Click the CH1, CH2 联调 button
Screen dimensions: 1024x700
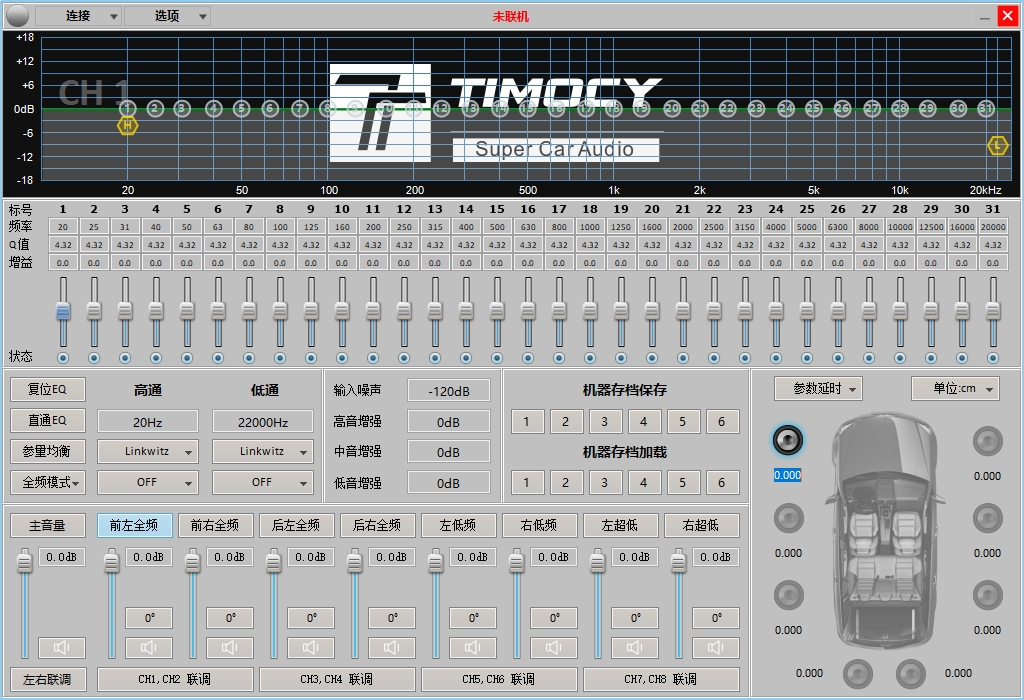tap(175, 679)
